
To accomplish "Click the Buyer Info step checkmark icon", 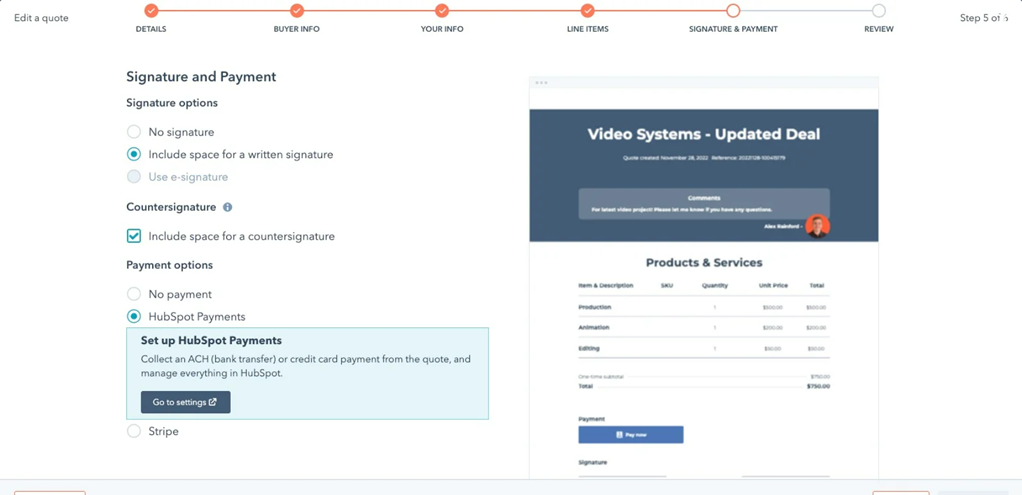I will tap(297, 11).
